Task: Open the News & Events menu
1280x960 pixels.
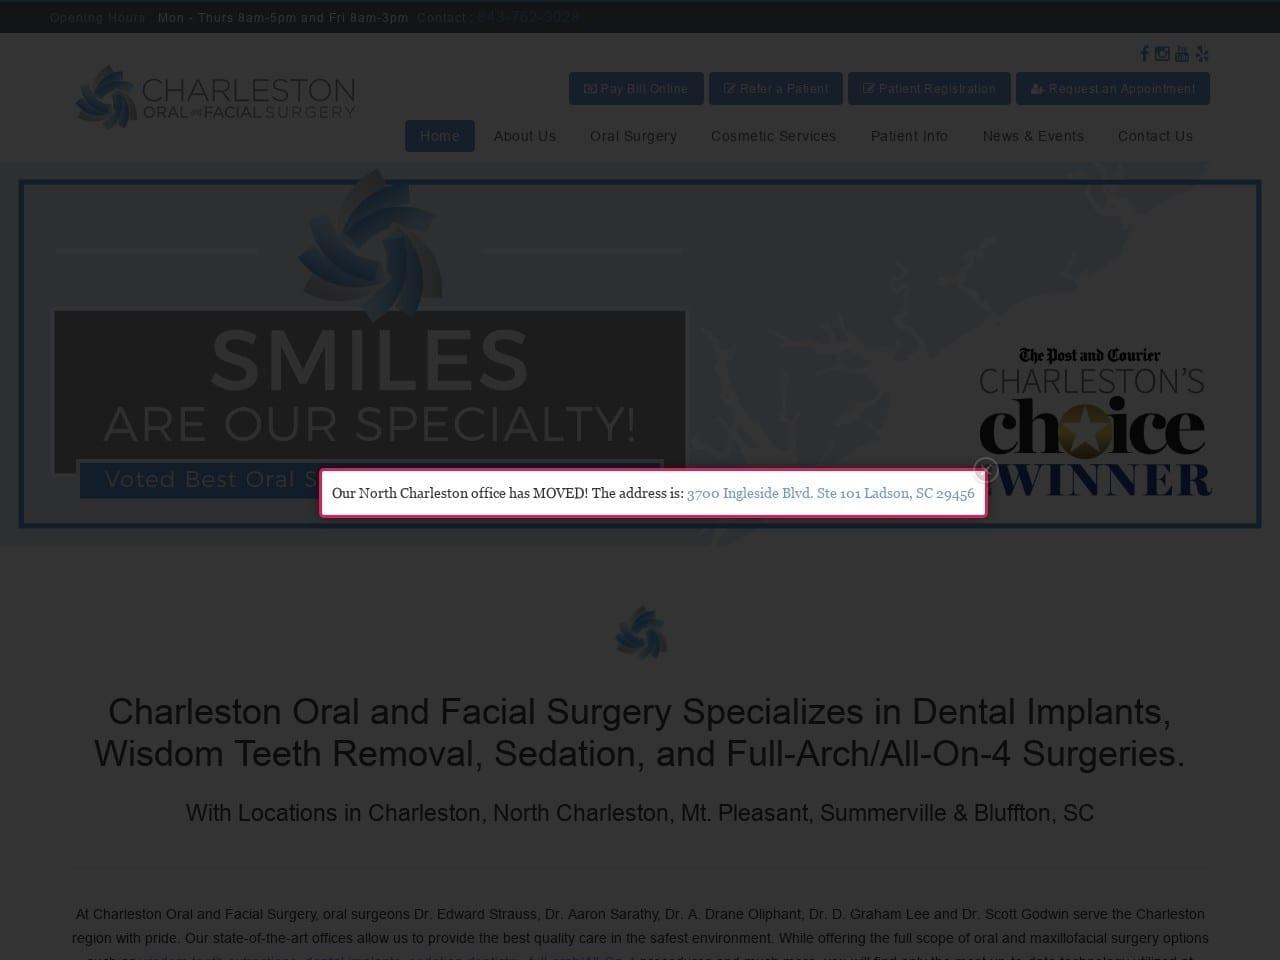Action: (x=1033, y=136)
